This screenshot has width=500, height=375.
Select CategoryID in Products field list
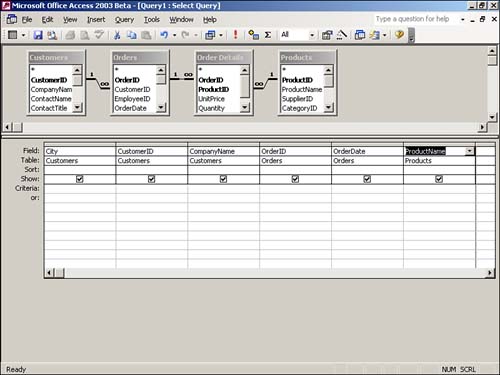tap(299, 108)
